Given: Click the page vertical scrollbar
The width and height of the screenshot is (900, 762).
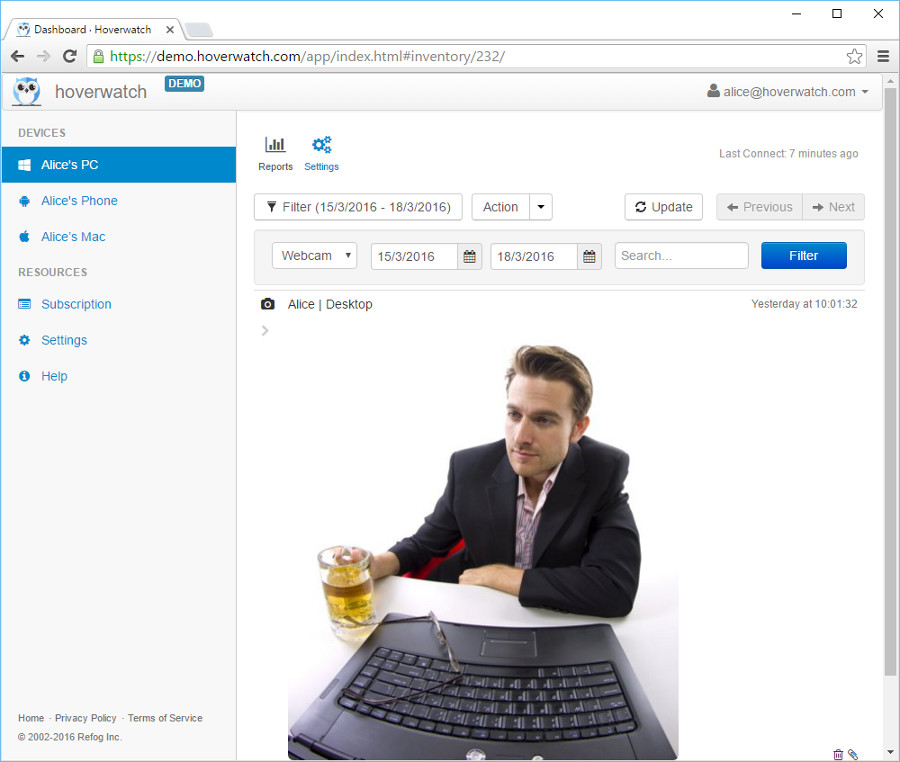Looking at the screenshot, I should click(890, 382).
